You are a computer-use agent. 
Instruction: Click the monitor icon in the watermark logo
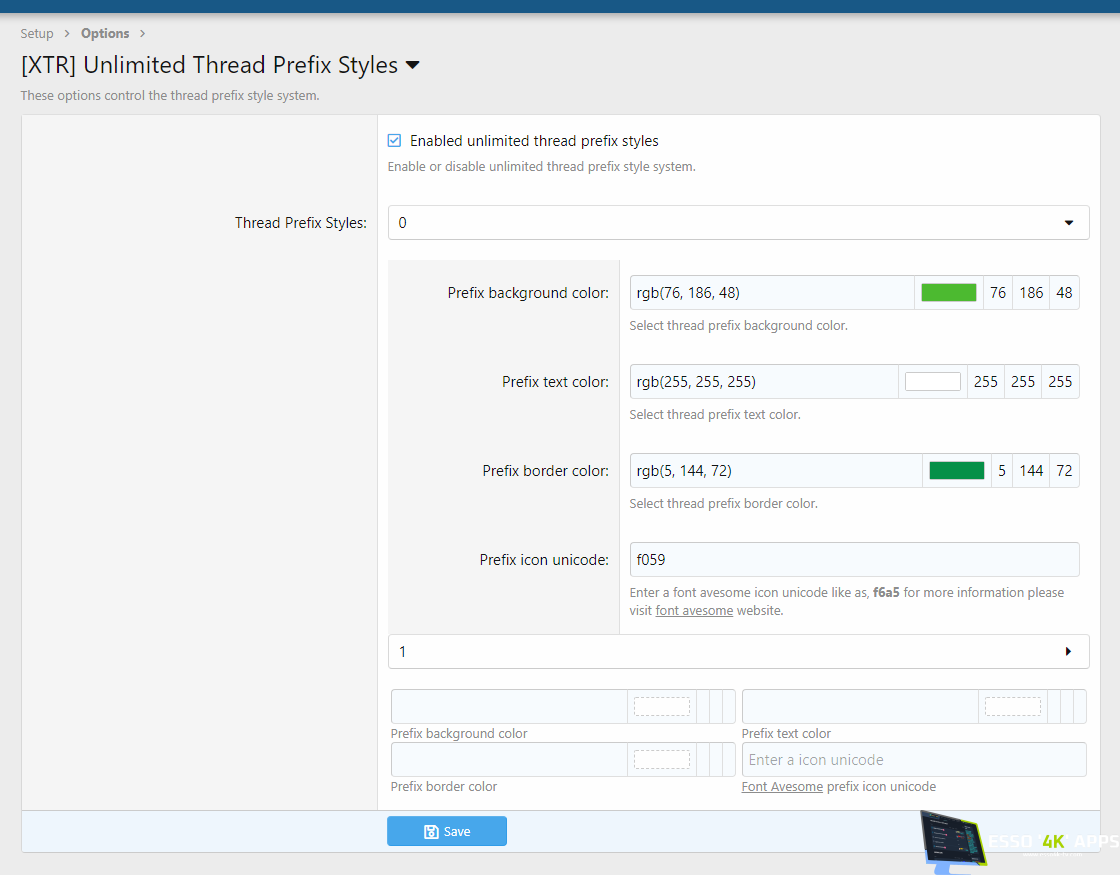(951, 838)
